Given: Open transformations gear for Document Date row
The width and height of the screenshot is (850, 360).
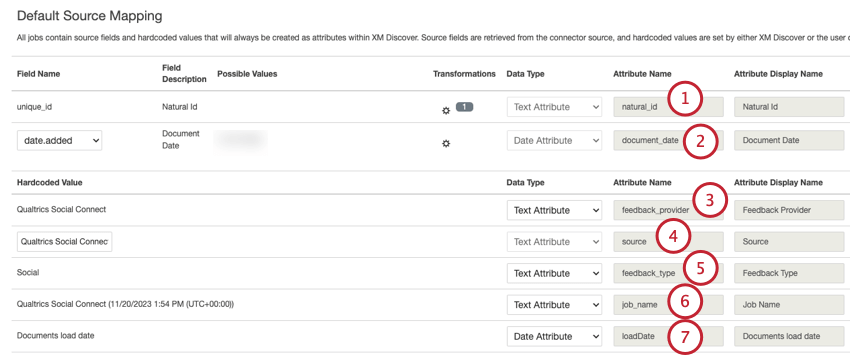Looking at the screenshot, I should pos(446,144).
